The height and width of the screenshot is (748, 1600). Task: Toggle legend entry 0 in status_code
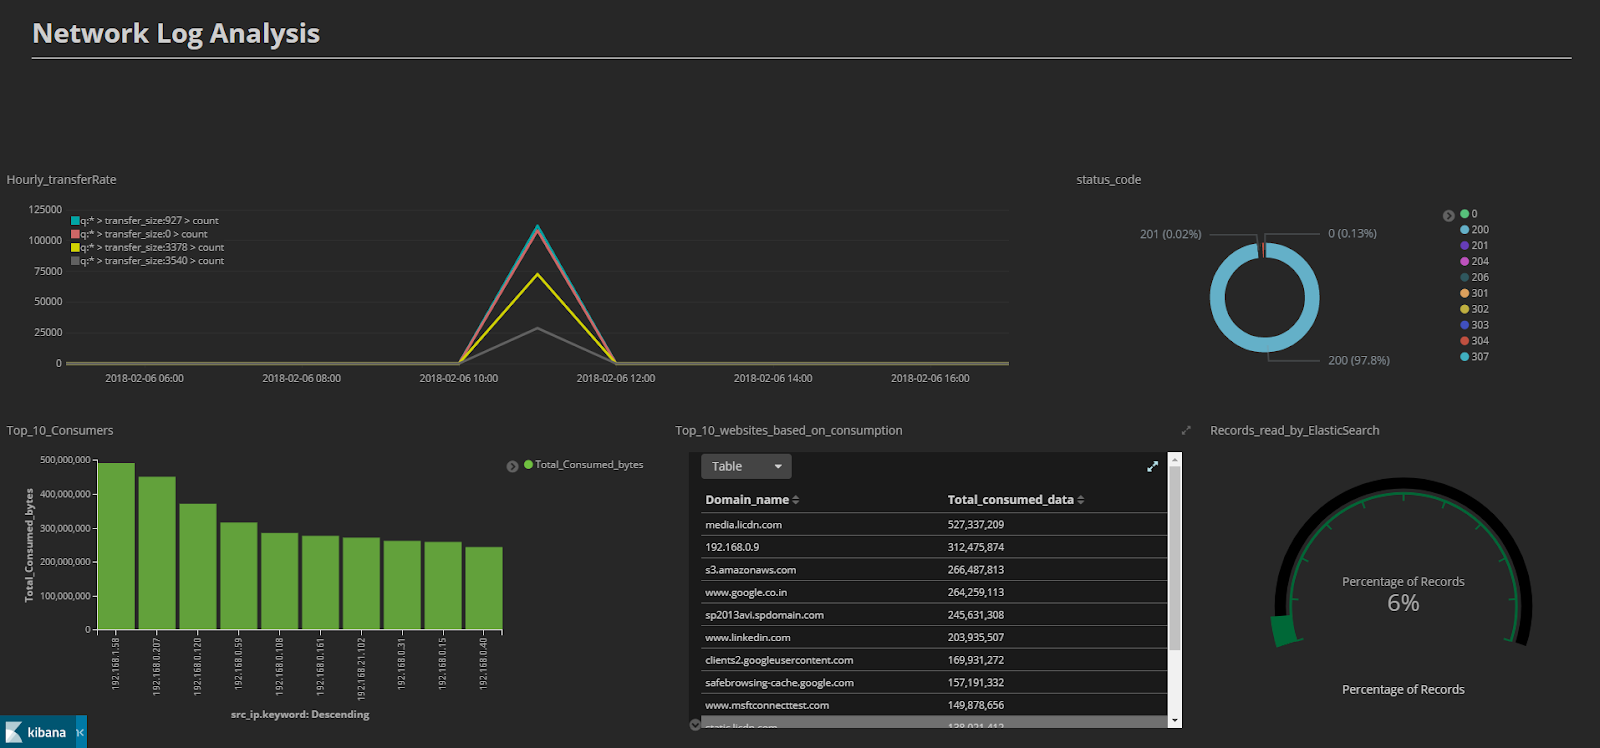(1468, 214)
